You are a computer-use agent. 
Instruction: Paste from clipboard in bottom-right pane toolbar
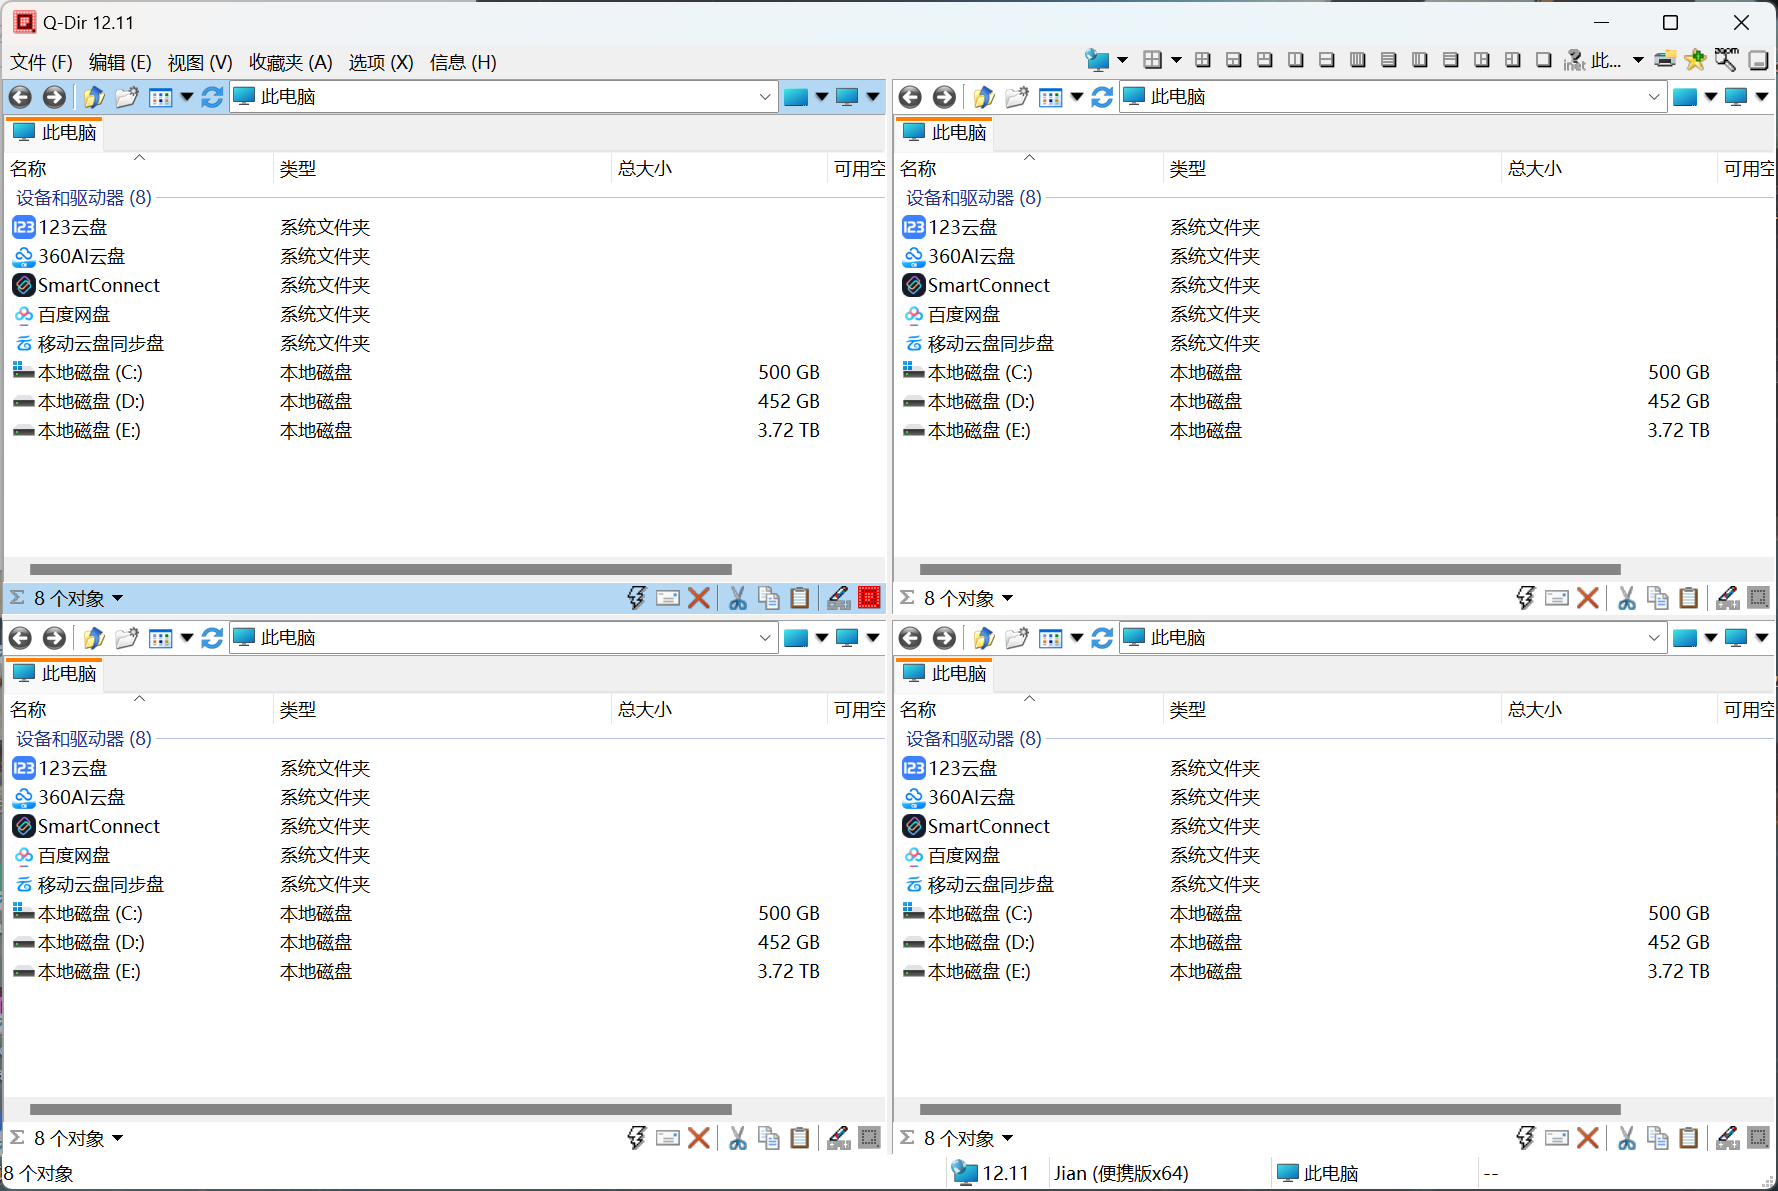(1689, 1137)
